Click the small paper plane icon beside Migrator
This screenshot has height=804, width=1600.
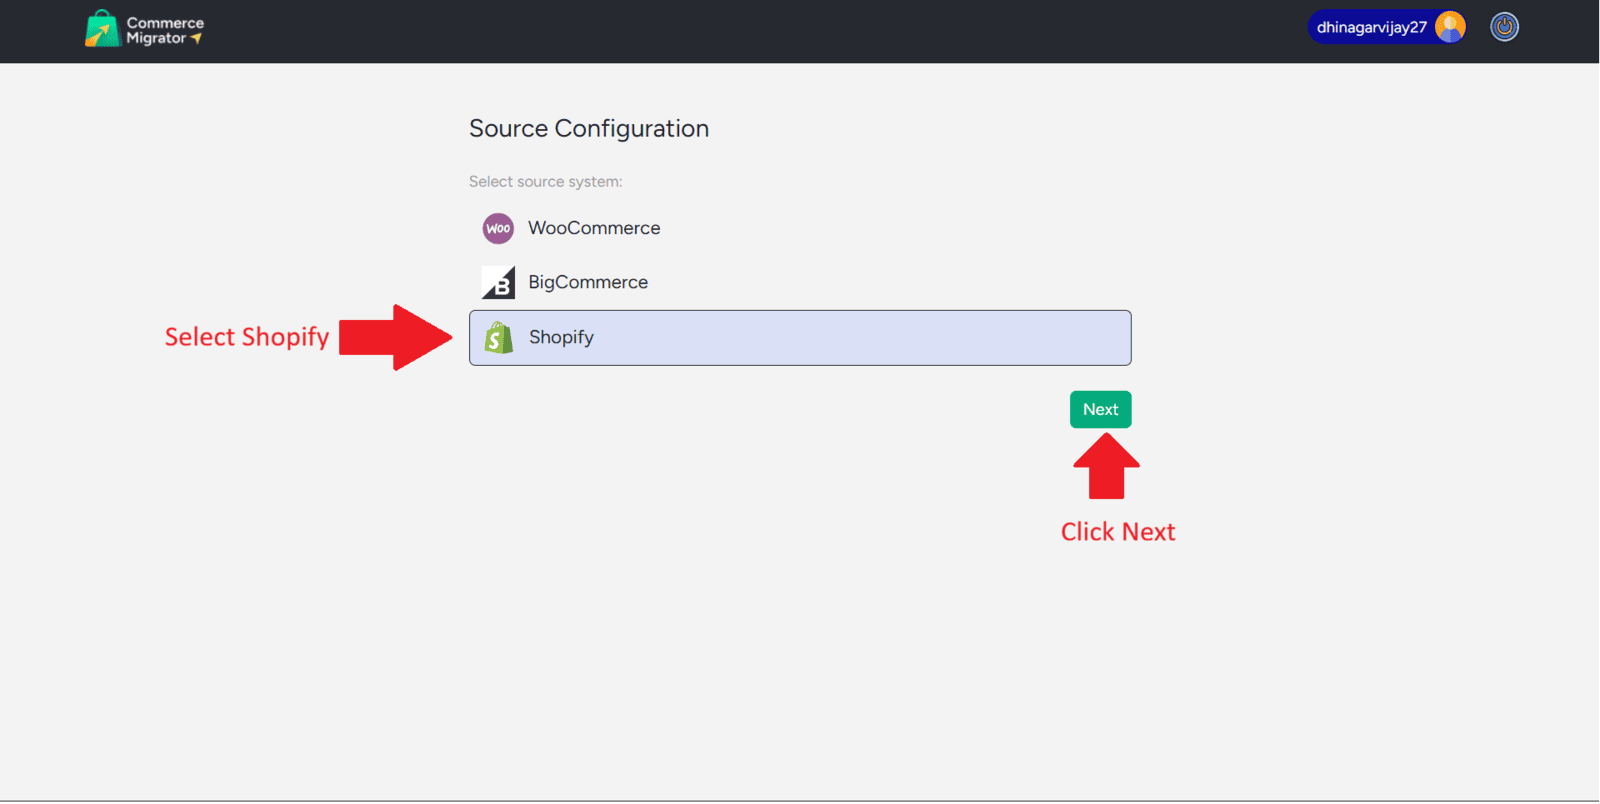[197, 39]
